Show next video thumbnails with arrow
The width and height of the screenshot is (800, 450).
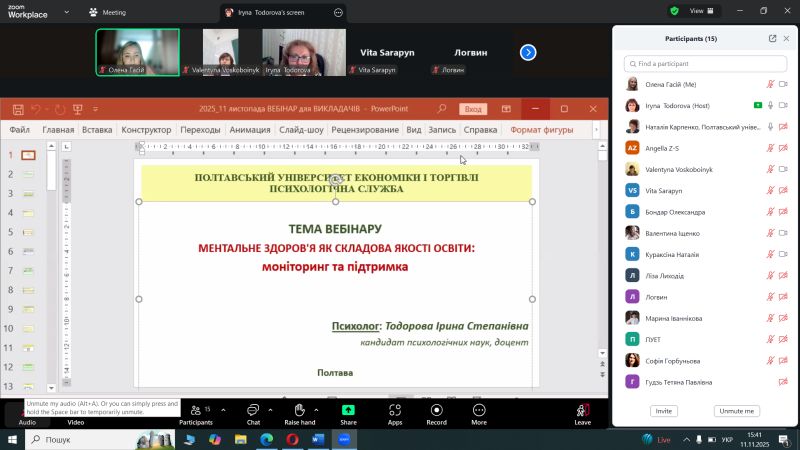point(528,52)
